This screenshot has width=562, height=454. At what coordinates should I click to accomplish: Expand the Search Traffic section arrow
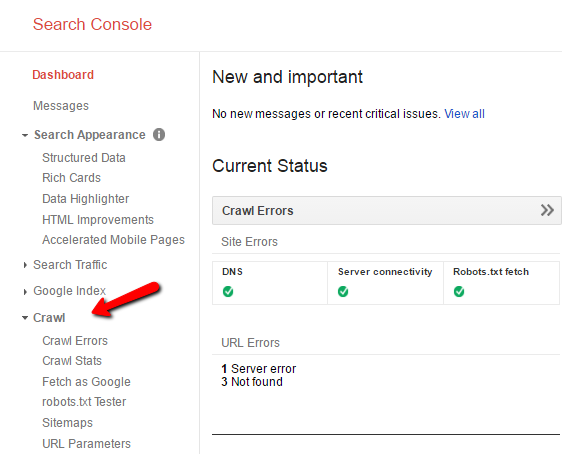tap(25, 265)
